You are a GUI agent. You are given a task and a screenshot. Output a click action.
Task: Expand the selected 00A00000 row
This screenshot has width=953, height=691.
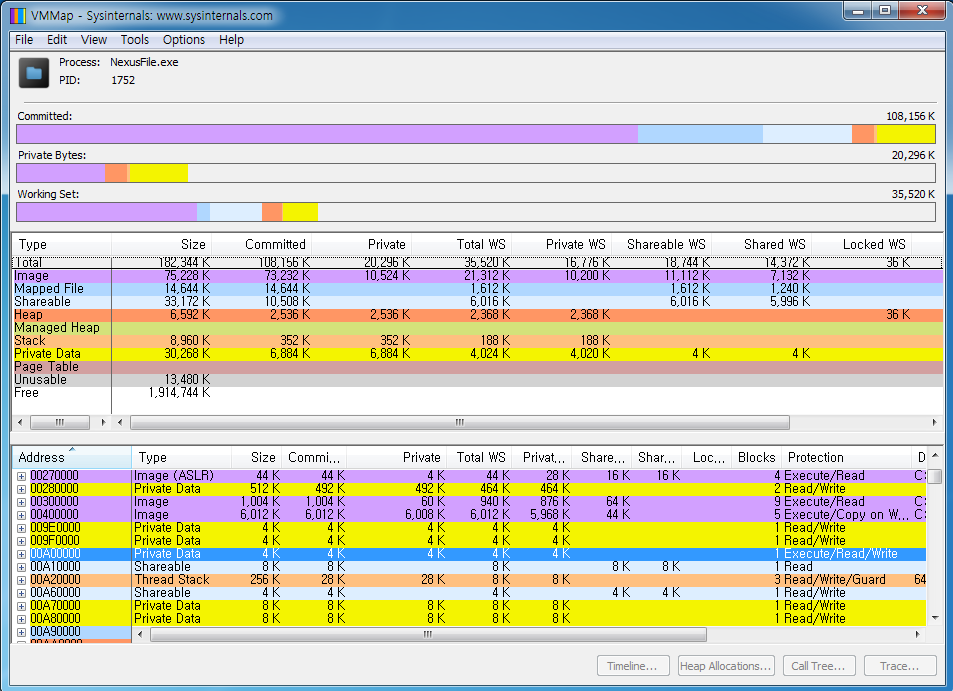[21, 554]
